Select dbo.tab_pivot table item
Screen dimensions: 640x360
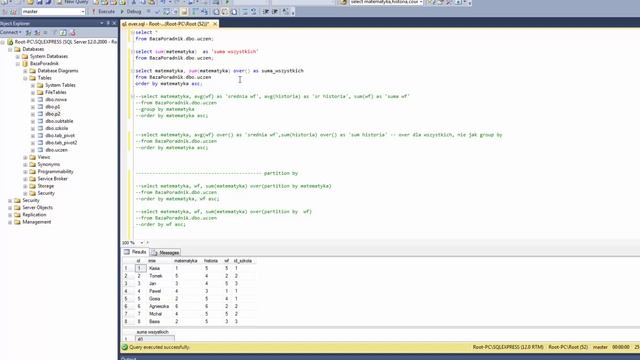point(60,136)
